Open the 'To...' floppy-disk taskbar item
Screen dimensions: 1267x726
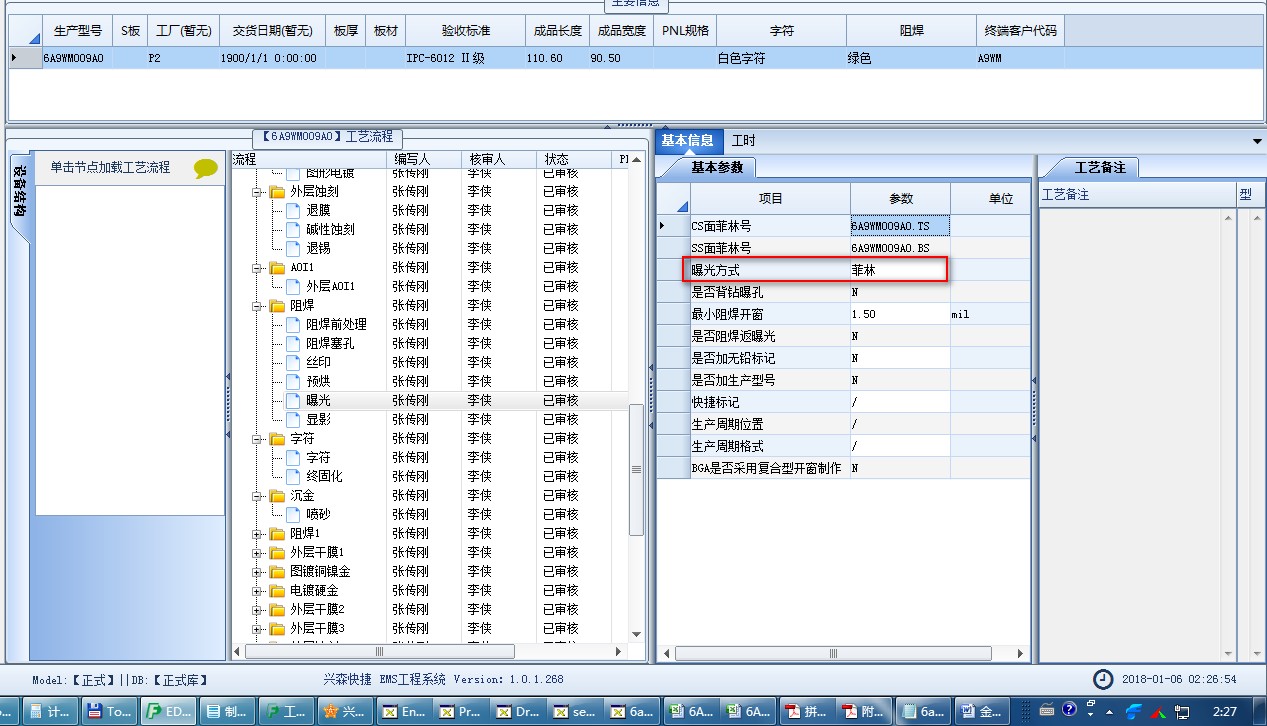click(x=110, y=712)
